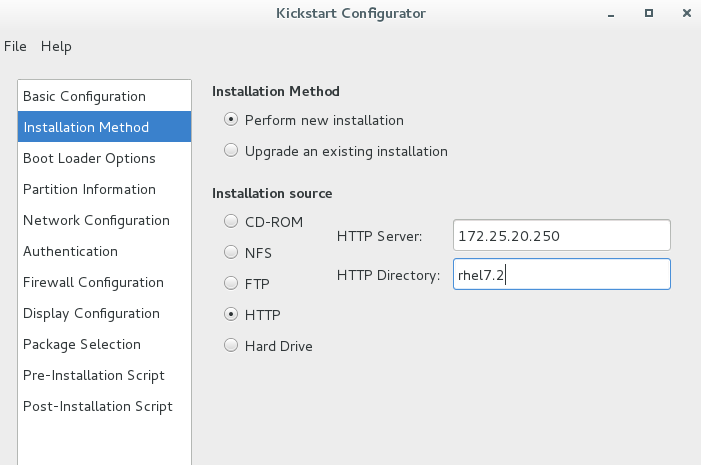Open Package Selection section

tap(104, 344)
